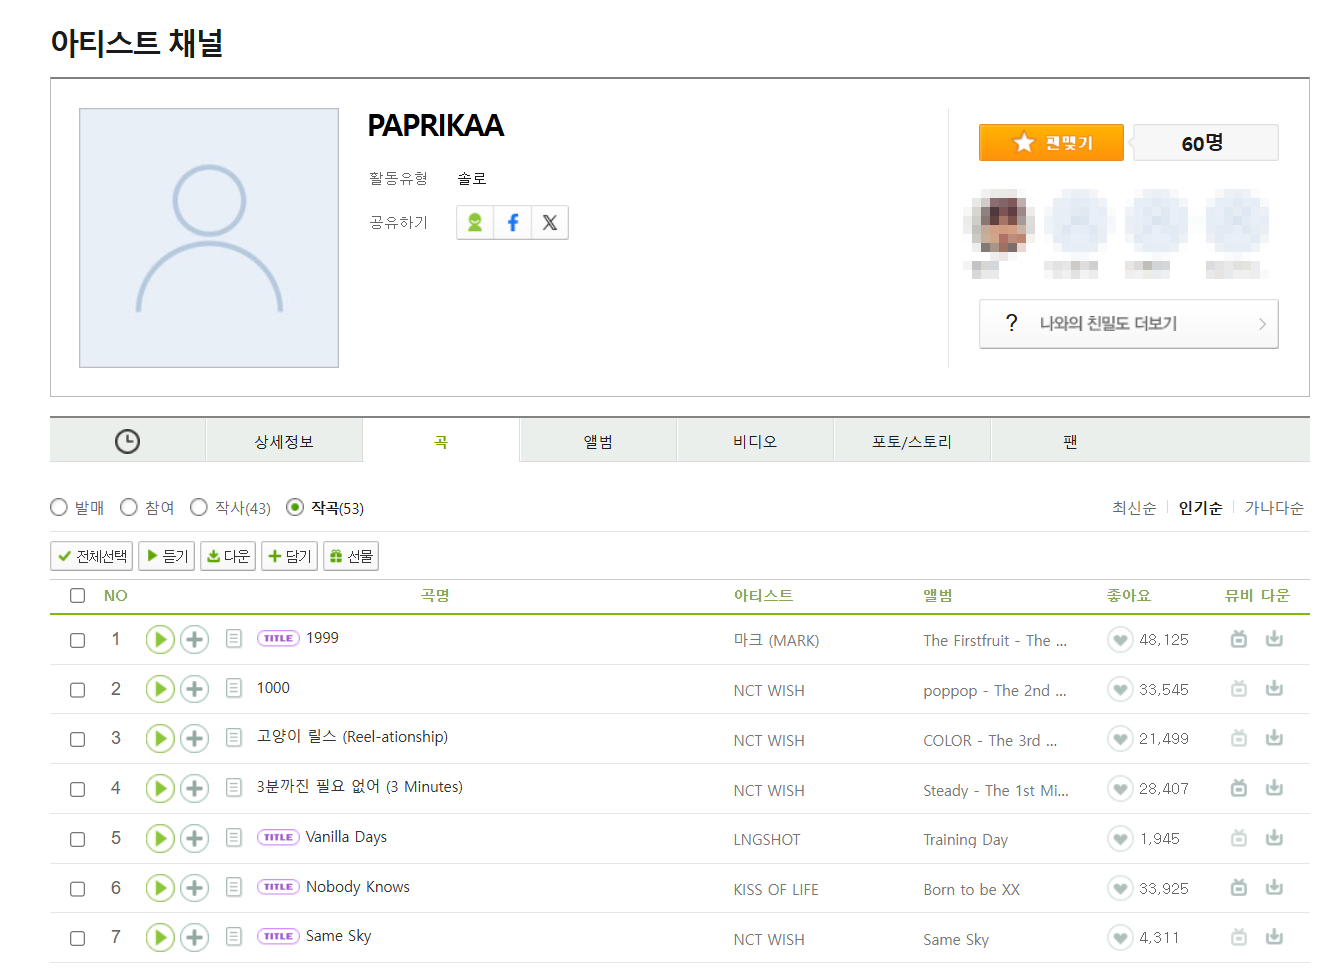Switch to the 앨범 tab

[x=598, y=441]
